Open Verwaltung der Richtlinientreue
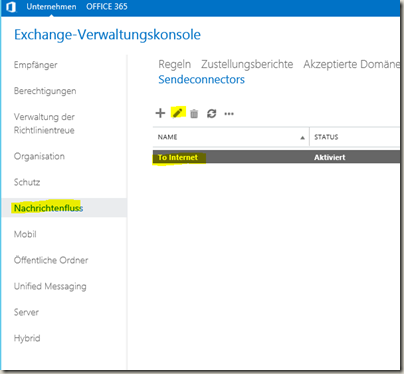The width and height of the screenshot is (404, 374). [44, 123]
